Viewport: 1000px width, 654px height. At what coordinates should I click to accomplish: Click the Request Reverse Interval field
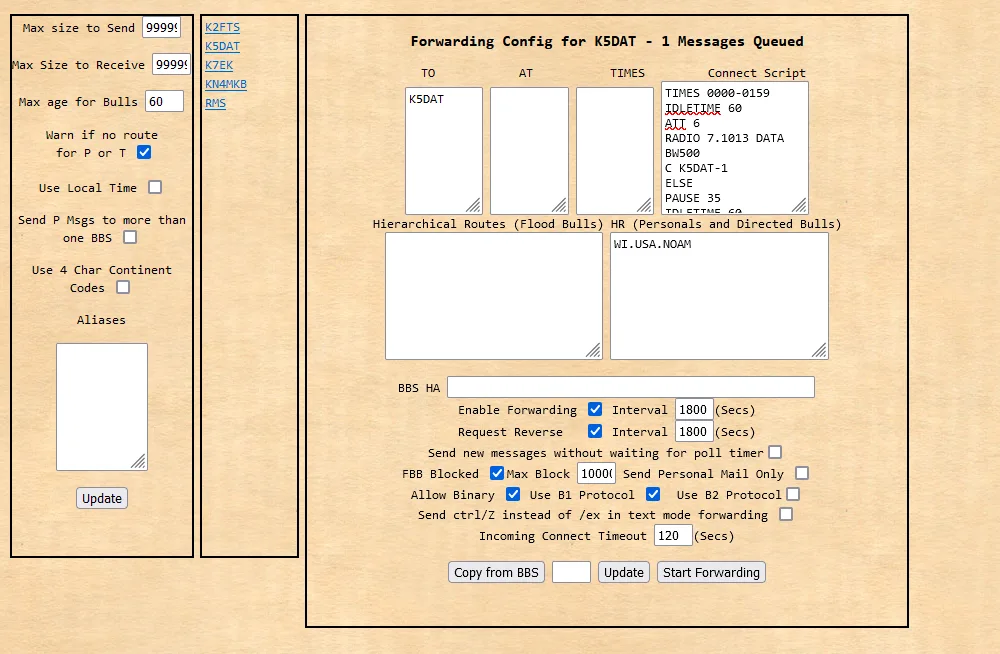[694, 432]
